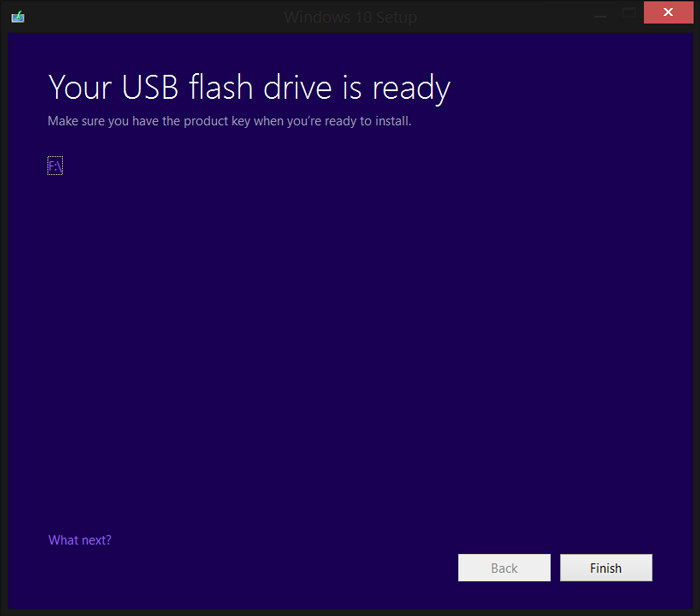Click the Windows 10 Setup app icon

coord(18,16)
